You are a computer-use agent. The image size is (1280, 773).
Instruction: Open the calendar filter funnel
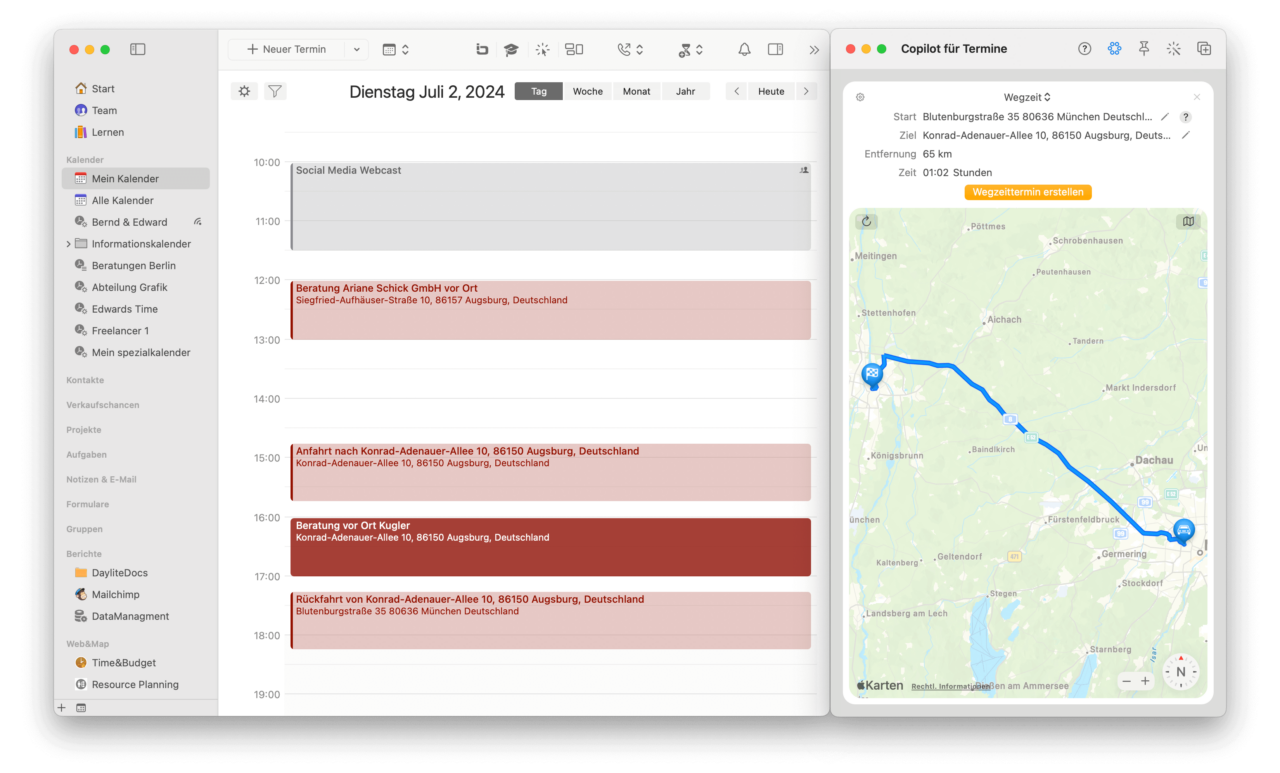click(275, 90)
